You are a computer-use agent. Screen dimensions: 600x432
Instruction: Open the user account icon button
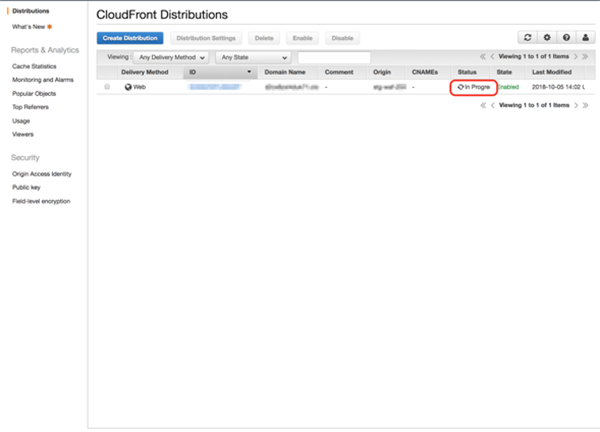click(x=585, y=37)
